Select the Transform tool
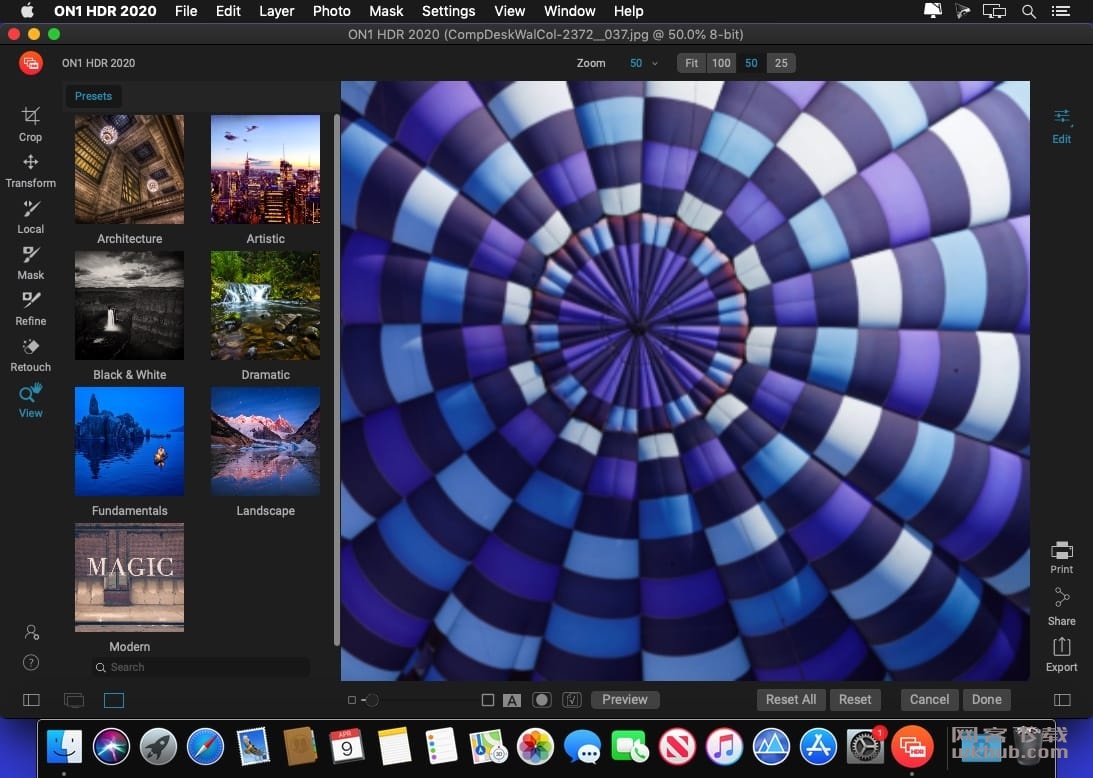1093x778 pixels. click(30, 171)
